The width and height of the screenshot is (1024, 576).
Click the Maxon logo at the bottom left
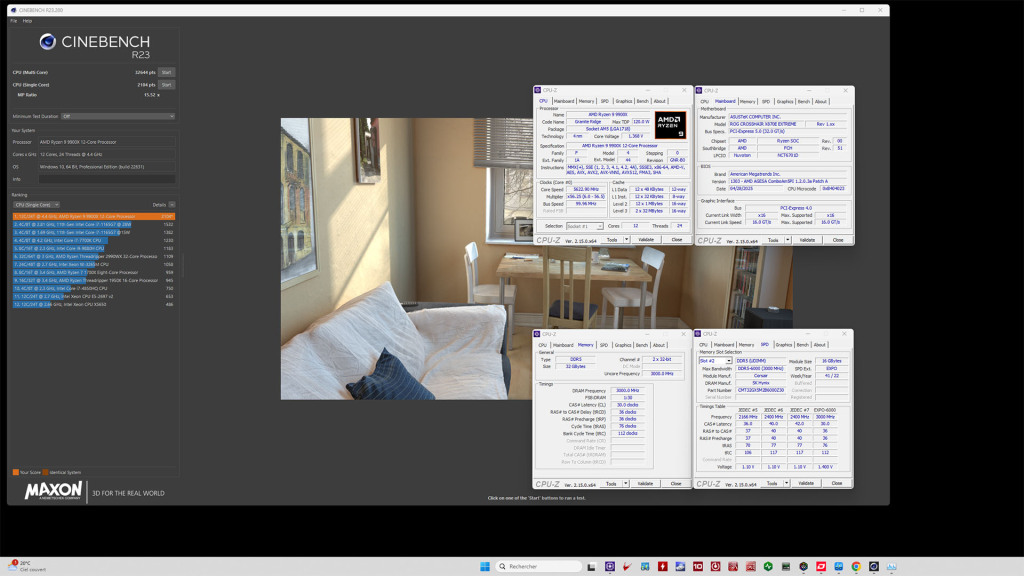[53, 491]
